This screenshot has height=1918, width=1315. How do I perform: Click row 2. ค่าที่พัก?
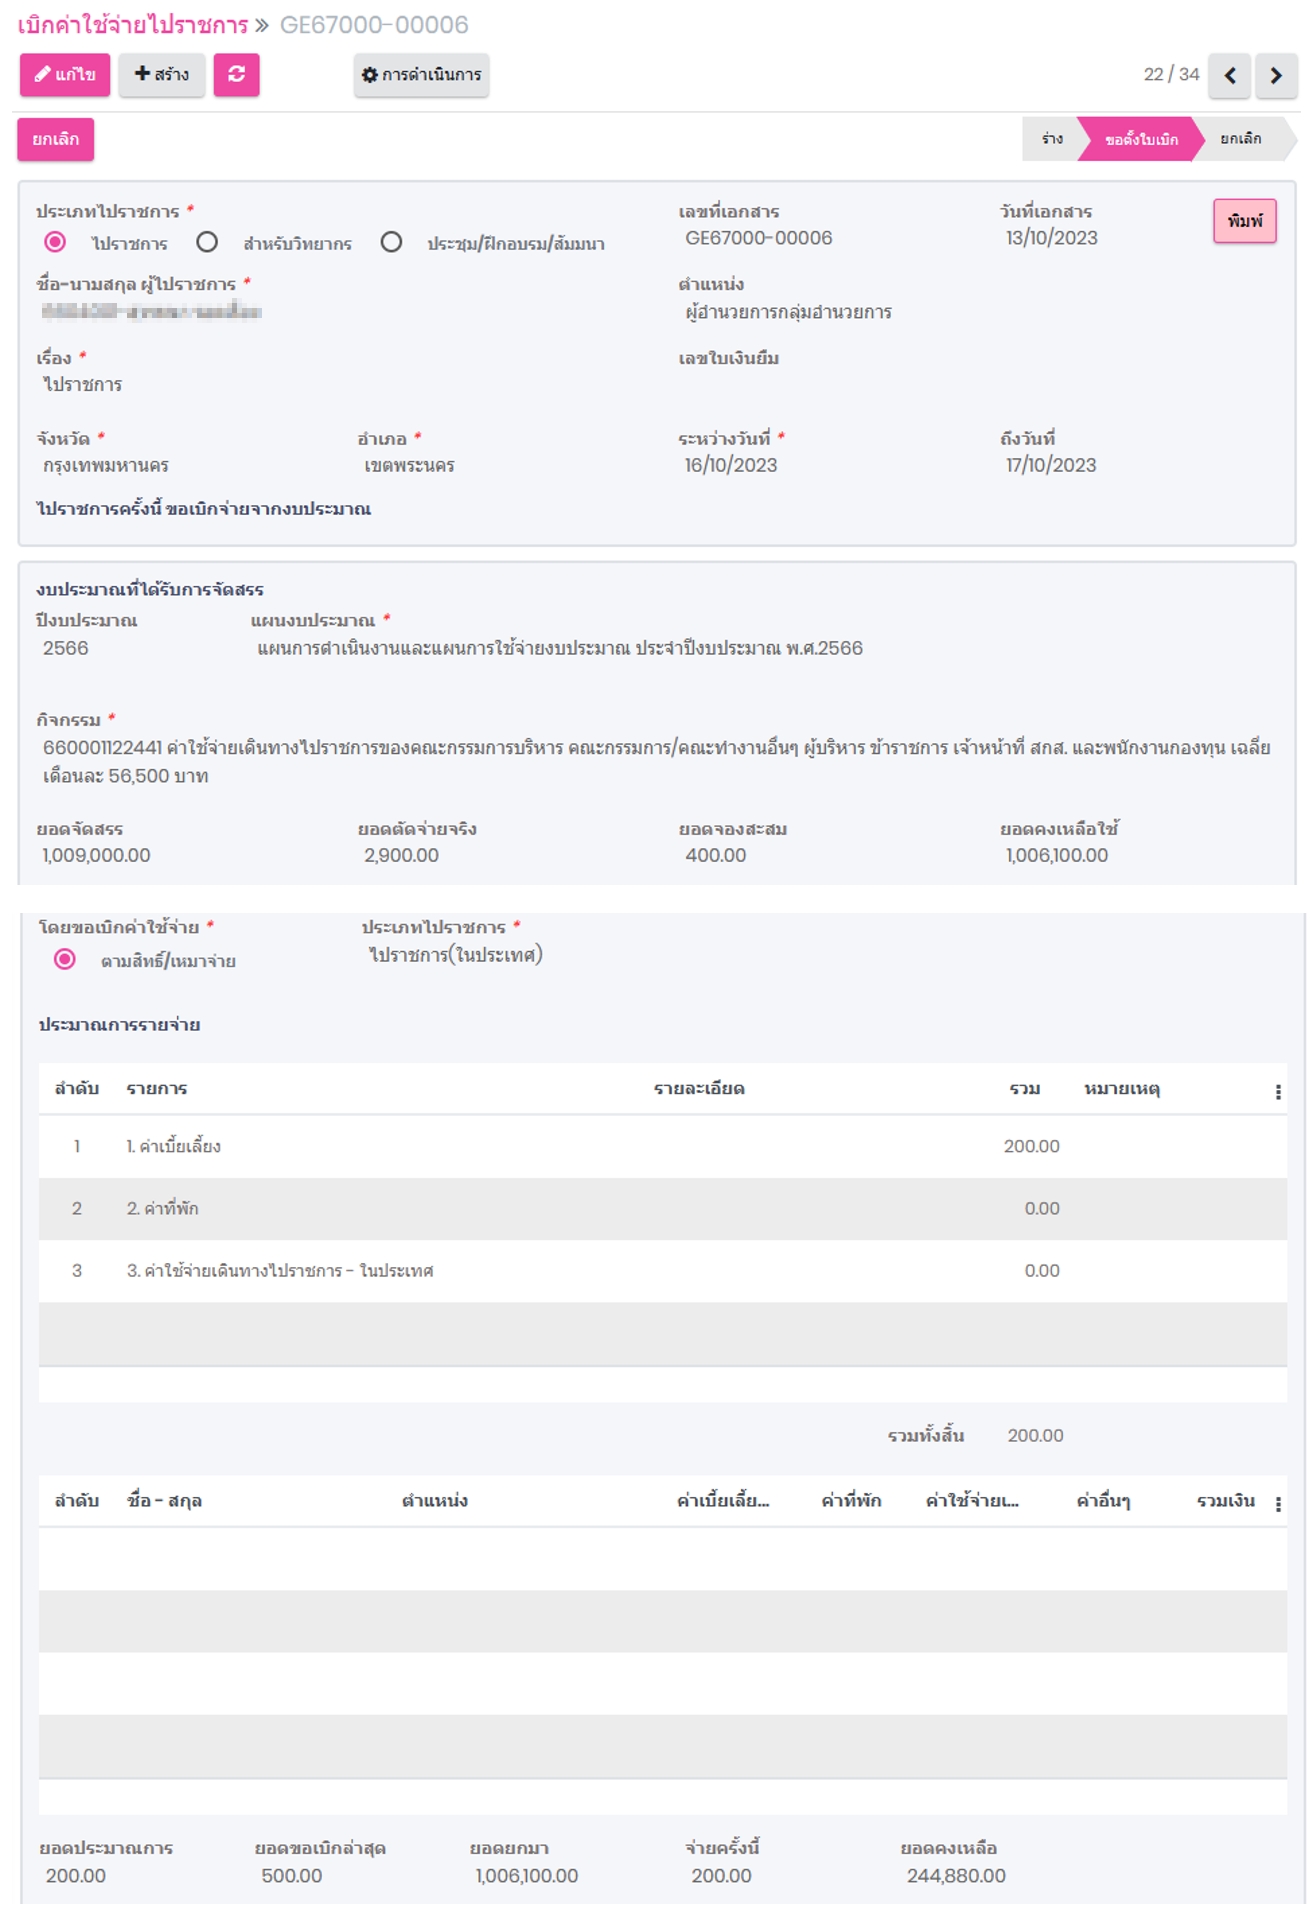(663, 1208)
